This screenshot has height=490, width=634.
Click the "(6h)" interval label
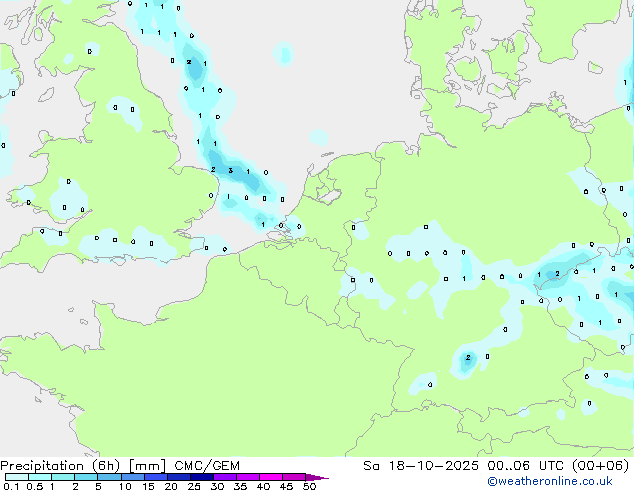[x=106, y=466]
